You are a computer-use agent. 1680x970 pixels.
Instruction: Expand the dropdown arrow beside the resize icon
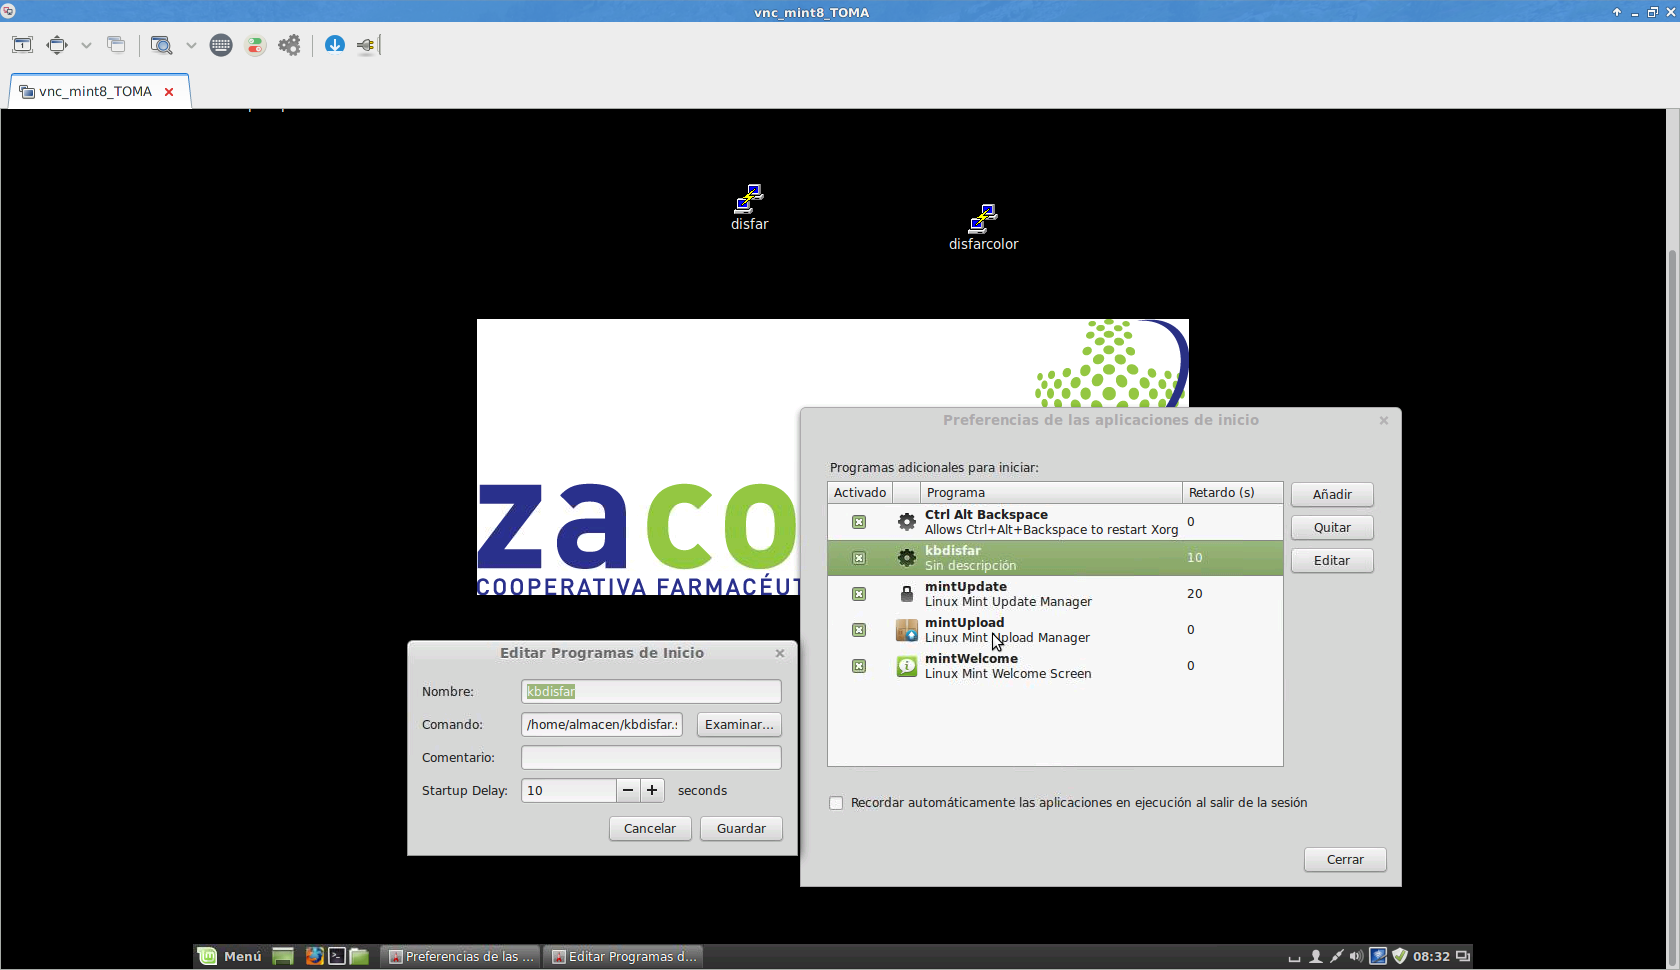click(86, 45)
